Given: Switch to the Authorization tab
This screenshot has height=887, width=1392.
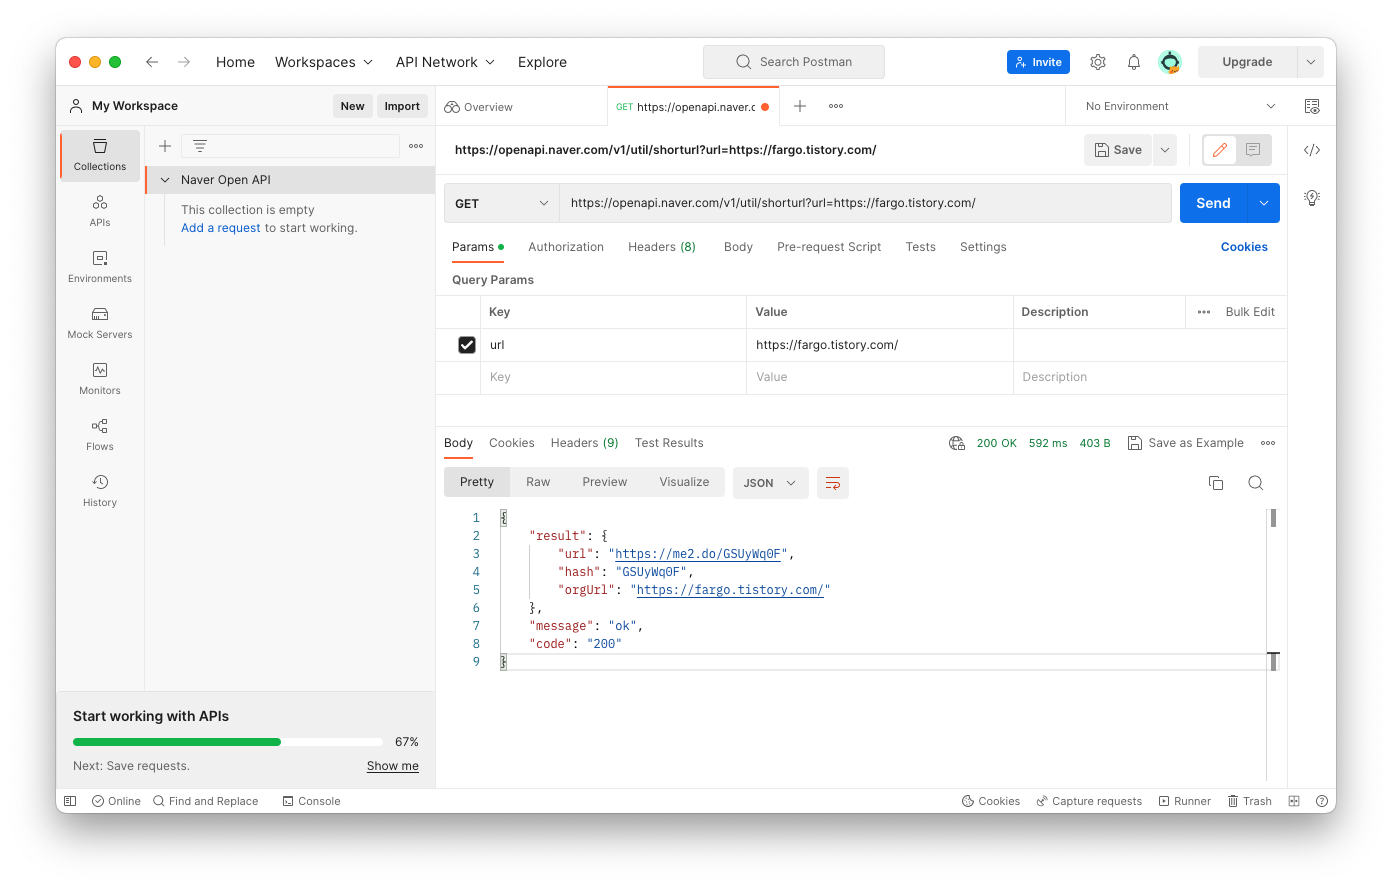Looking at the screenshot, I should 566,247.
